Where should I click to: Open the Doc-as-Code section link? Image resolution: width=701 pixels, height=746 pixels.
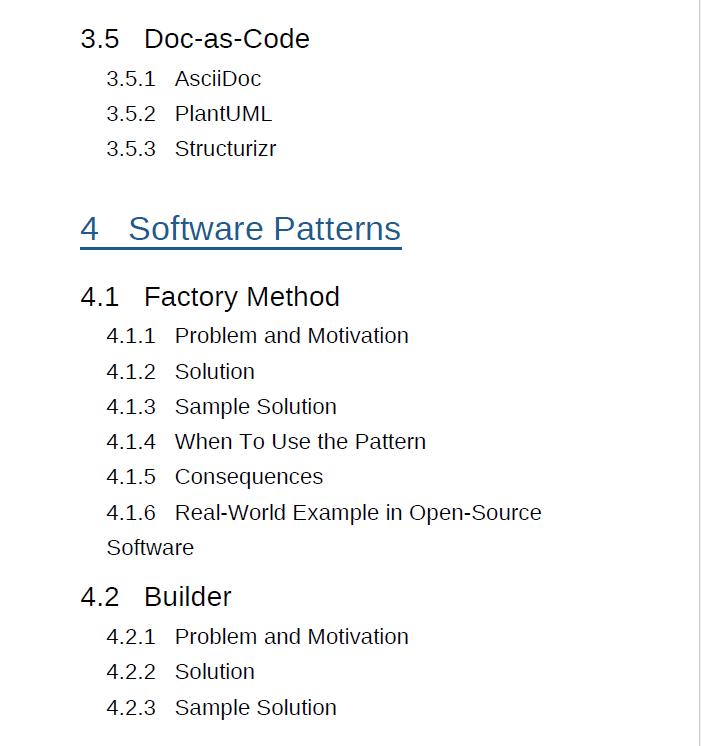[226, 39]
